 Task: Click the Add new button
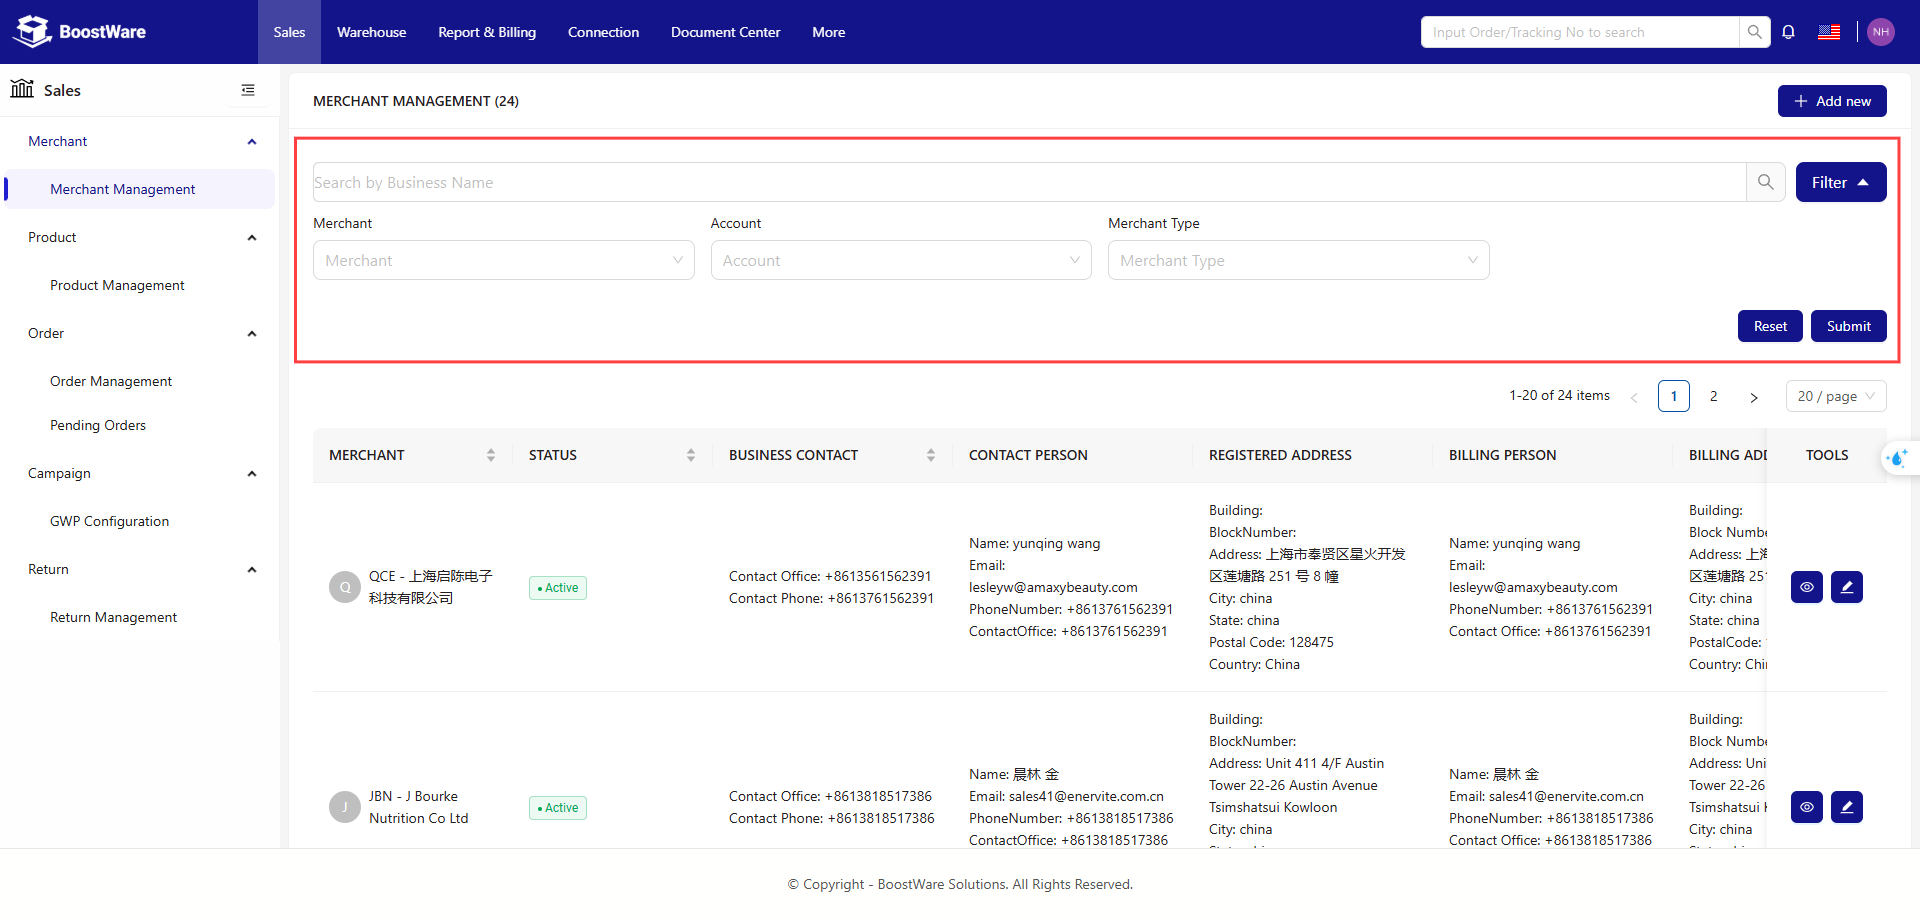pos(1832,101)
